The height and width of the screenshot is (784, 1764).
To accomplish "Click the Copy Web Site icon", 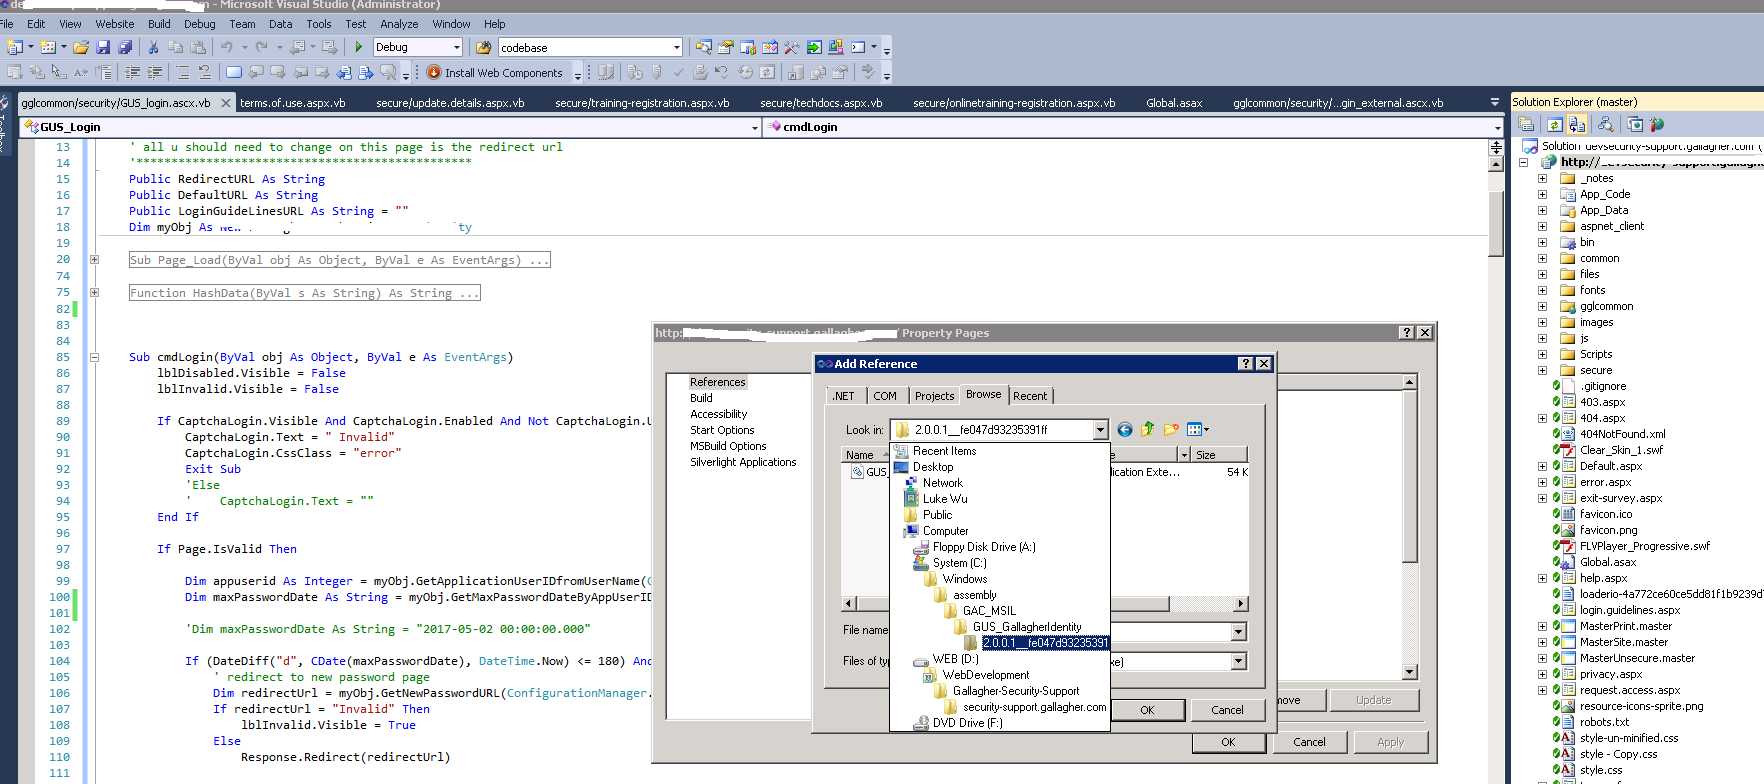I will point(1635,124).
